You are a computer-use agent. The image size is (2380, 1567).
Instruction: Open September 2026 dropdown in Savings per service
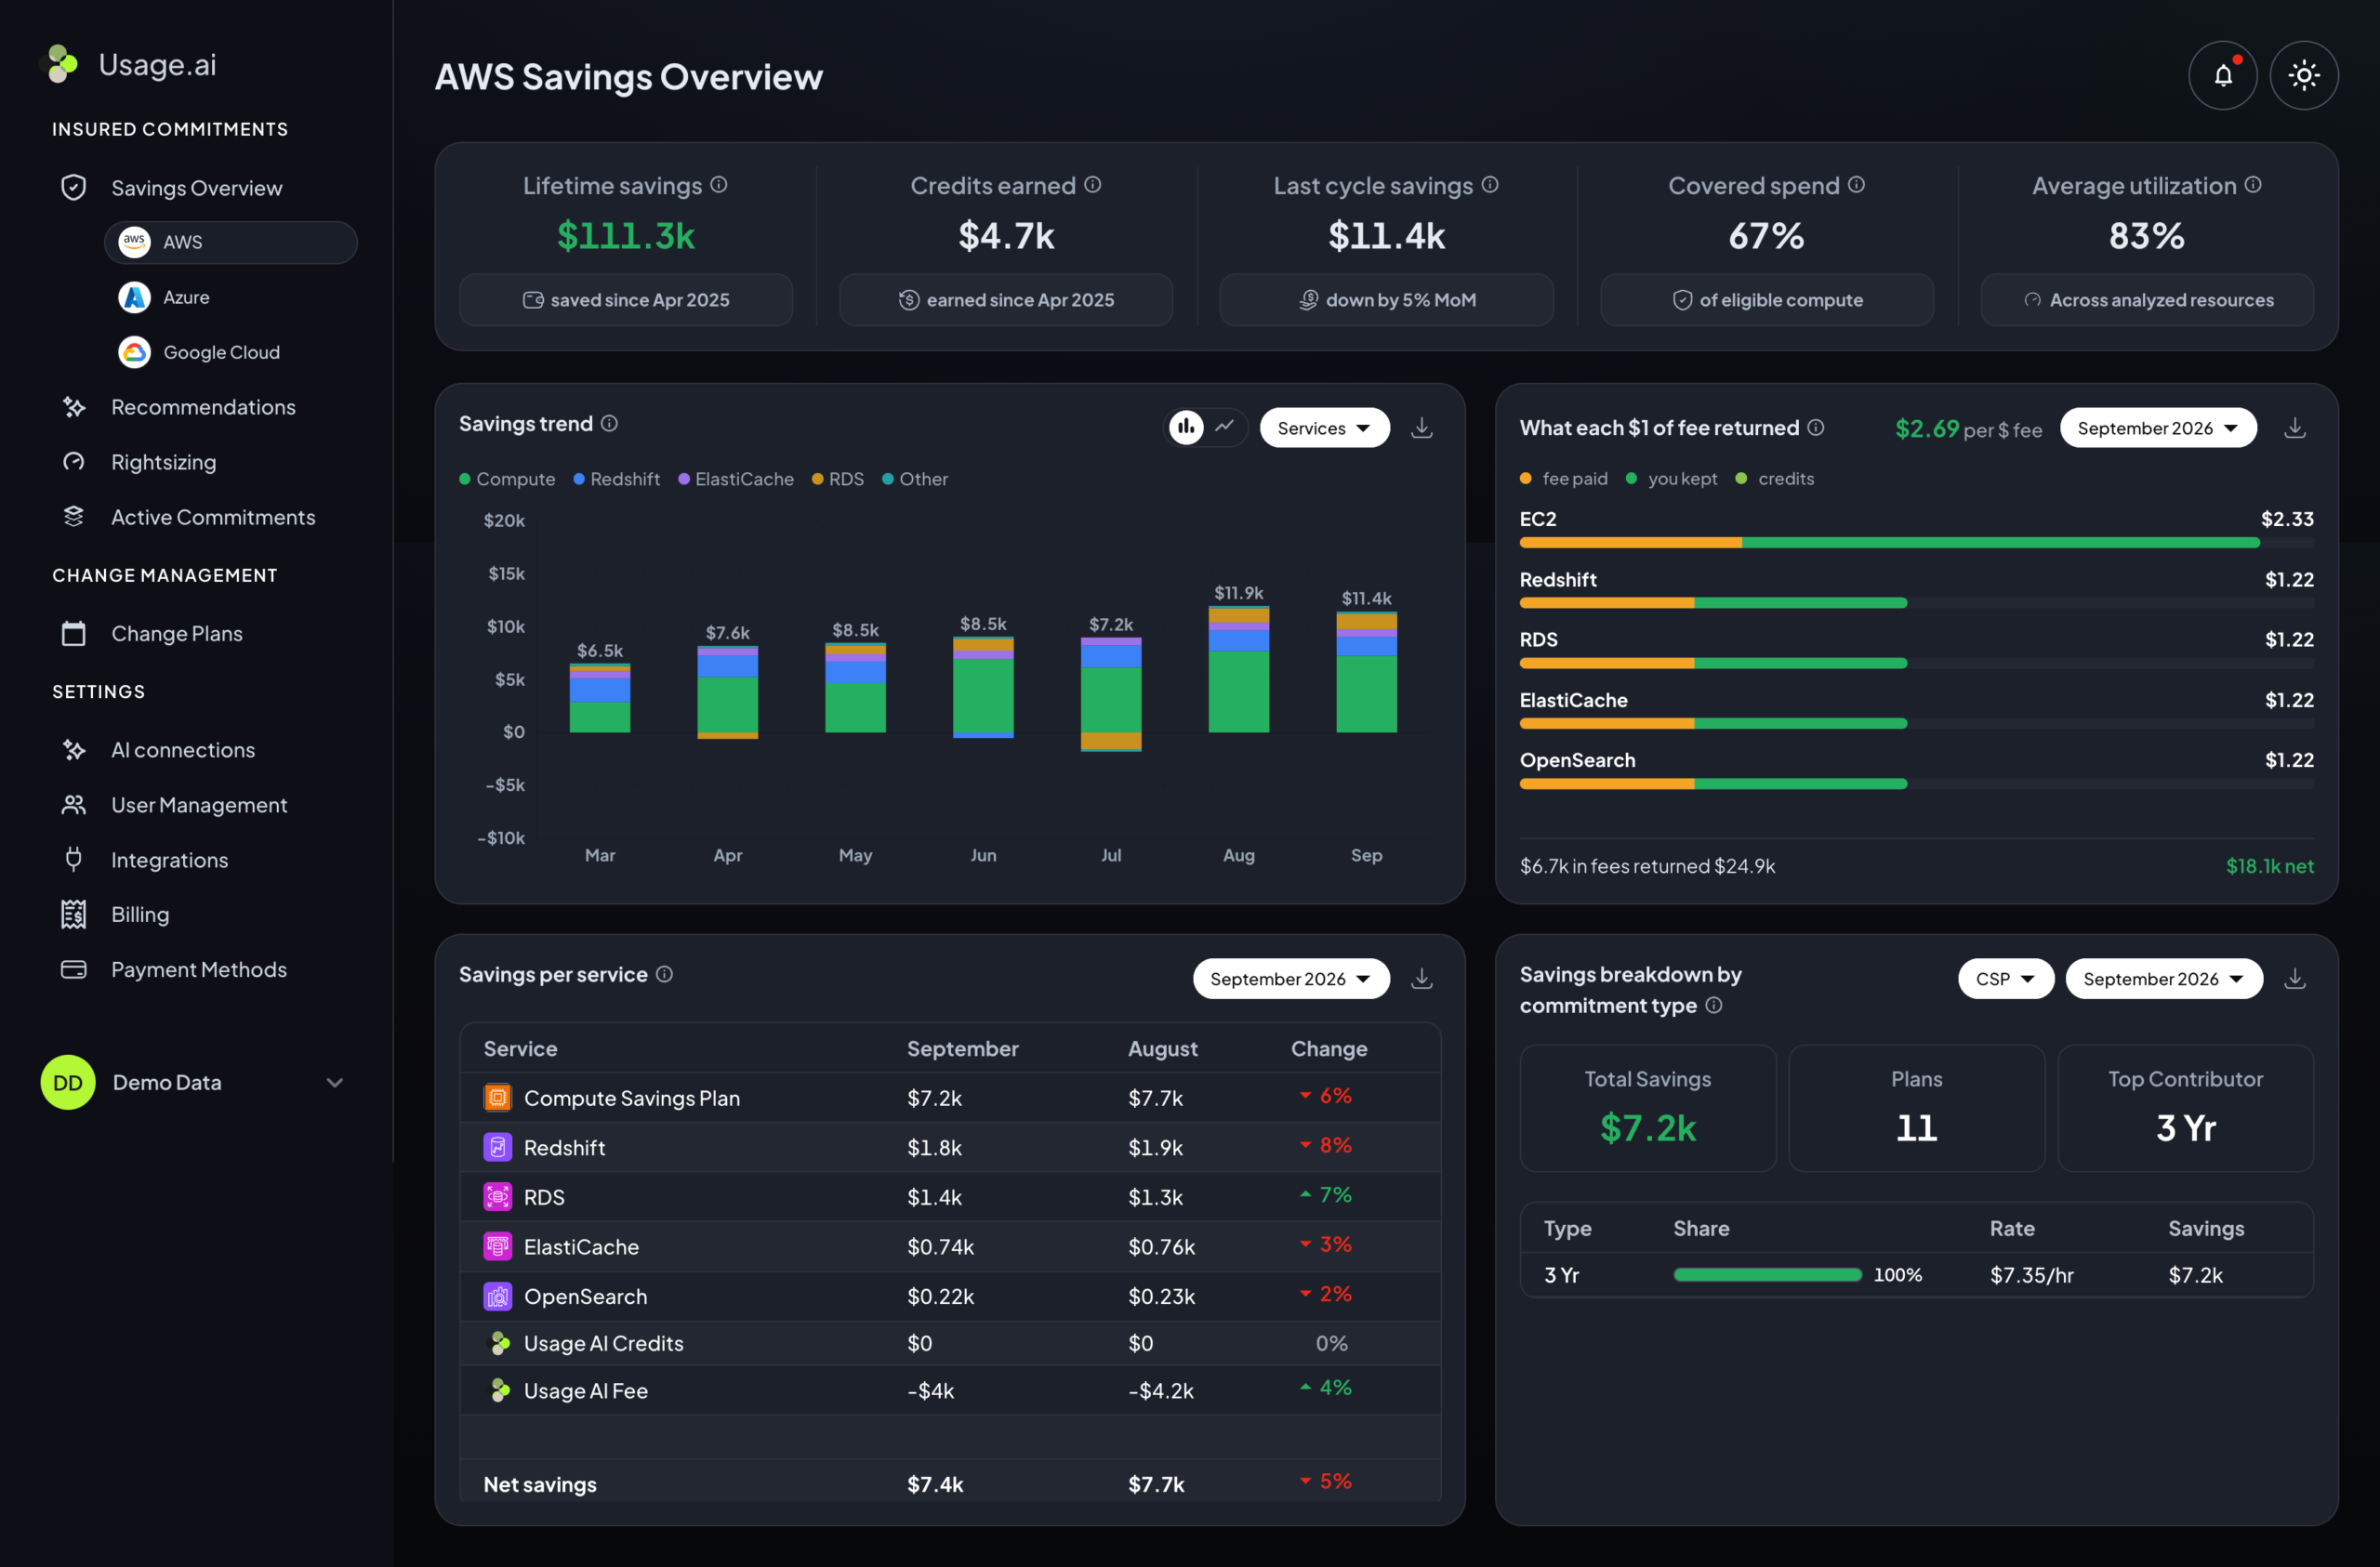1290,979
